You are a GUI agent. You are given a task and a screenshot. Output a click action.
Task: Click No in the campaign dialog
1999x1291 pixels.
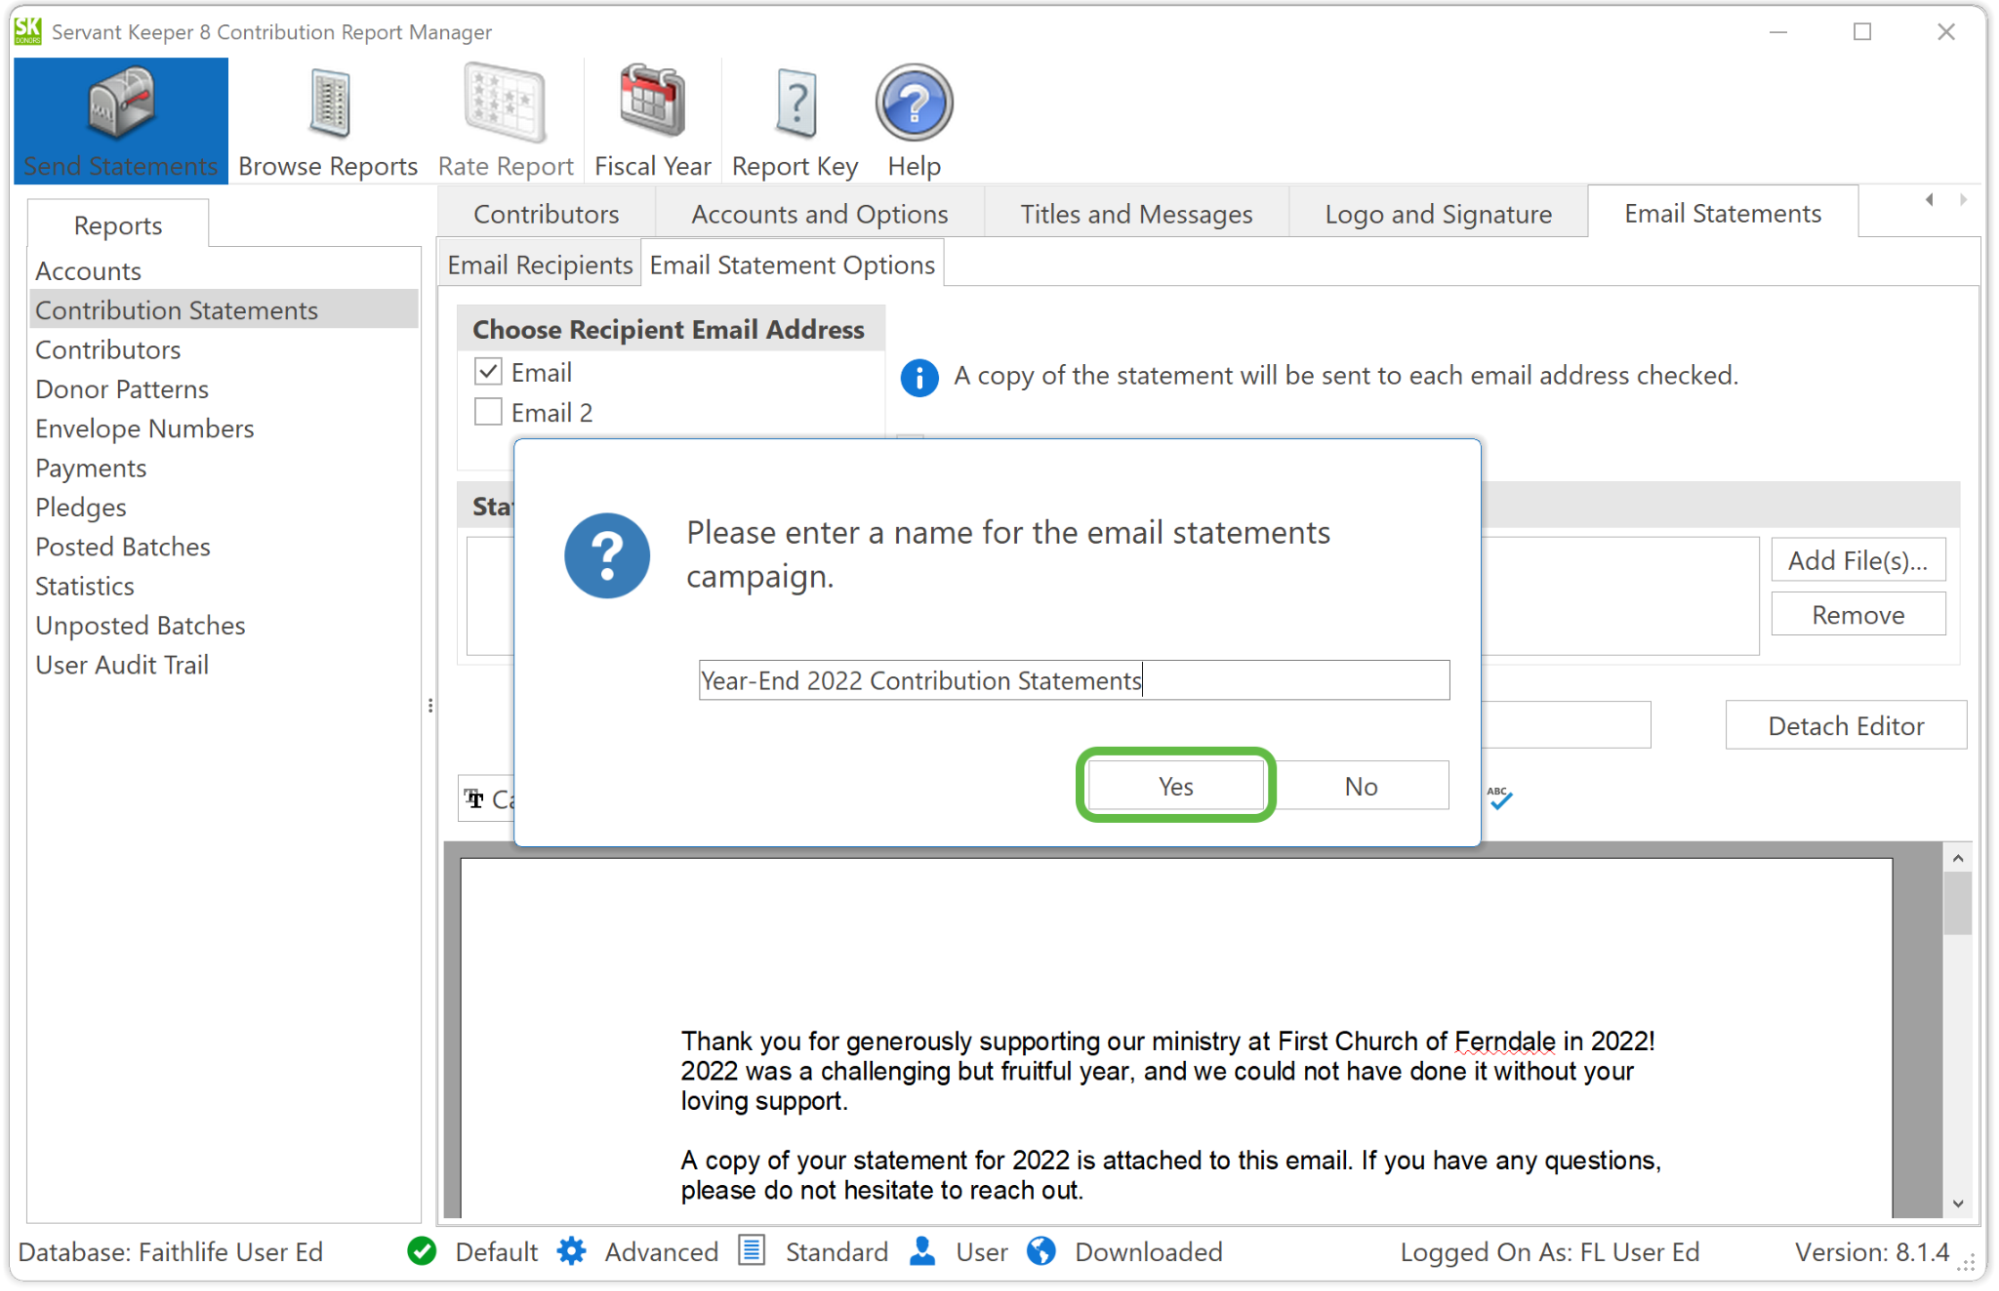1361,786
